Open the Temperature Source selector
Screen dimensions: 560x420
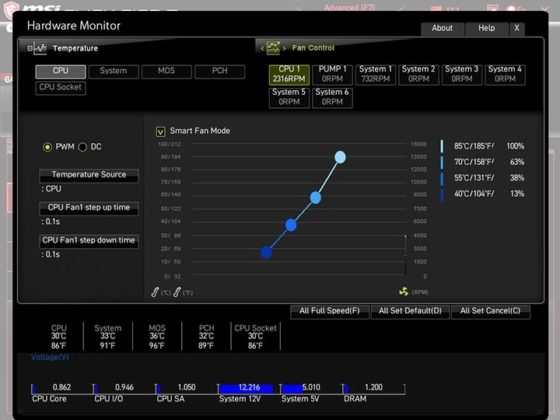click(89, 175)
